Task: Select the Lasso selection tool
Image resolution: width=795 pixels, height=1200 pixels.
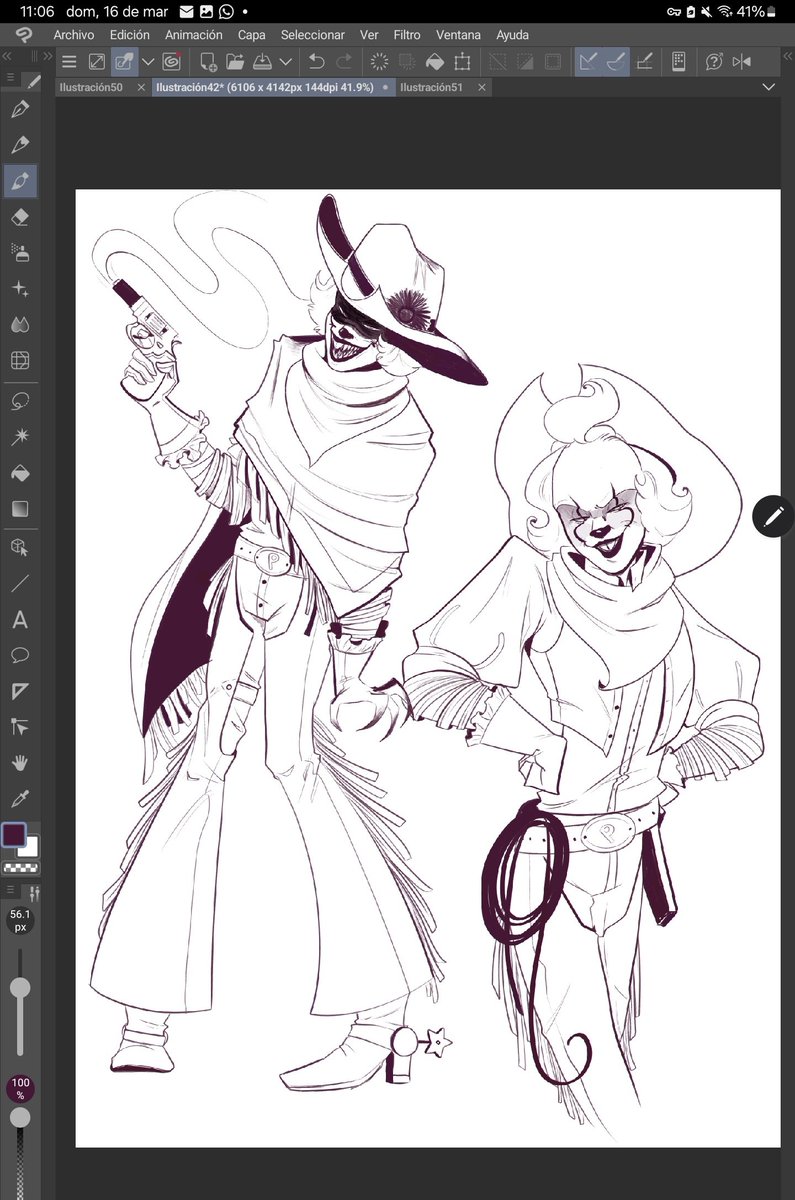Action: (20, 401)
